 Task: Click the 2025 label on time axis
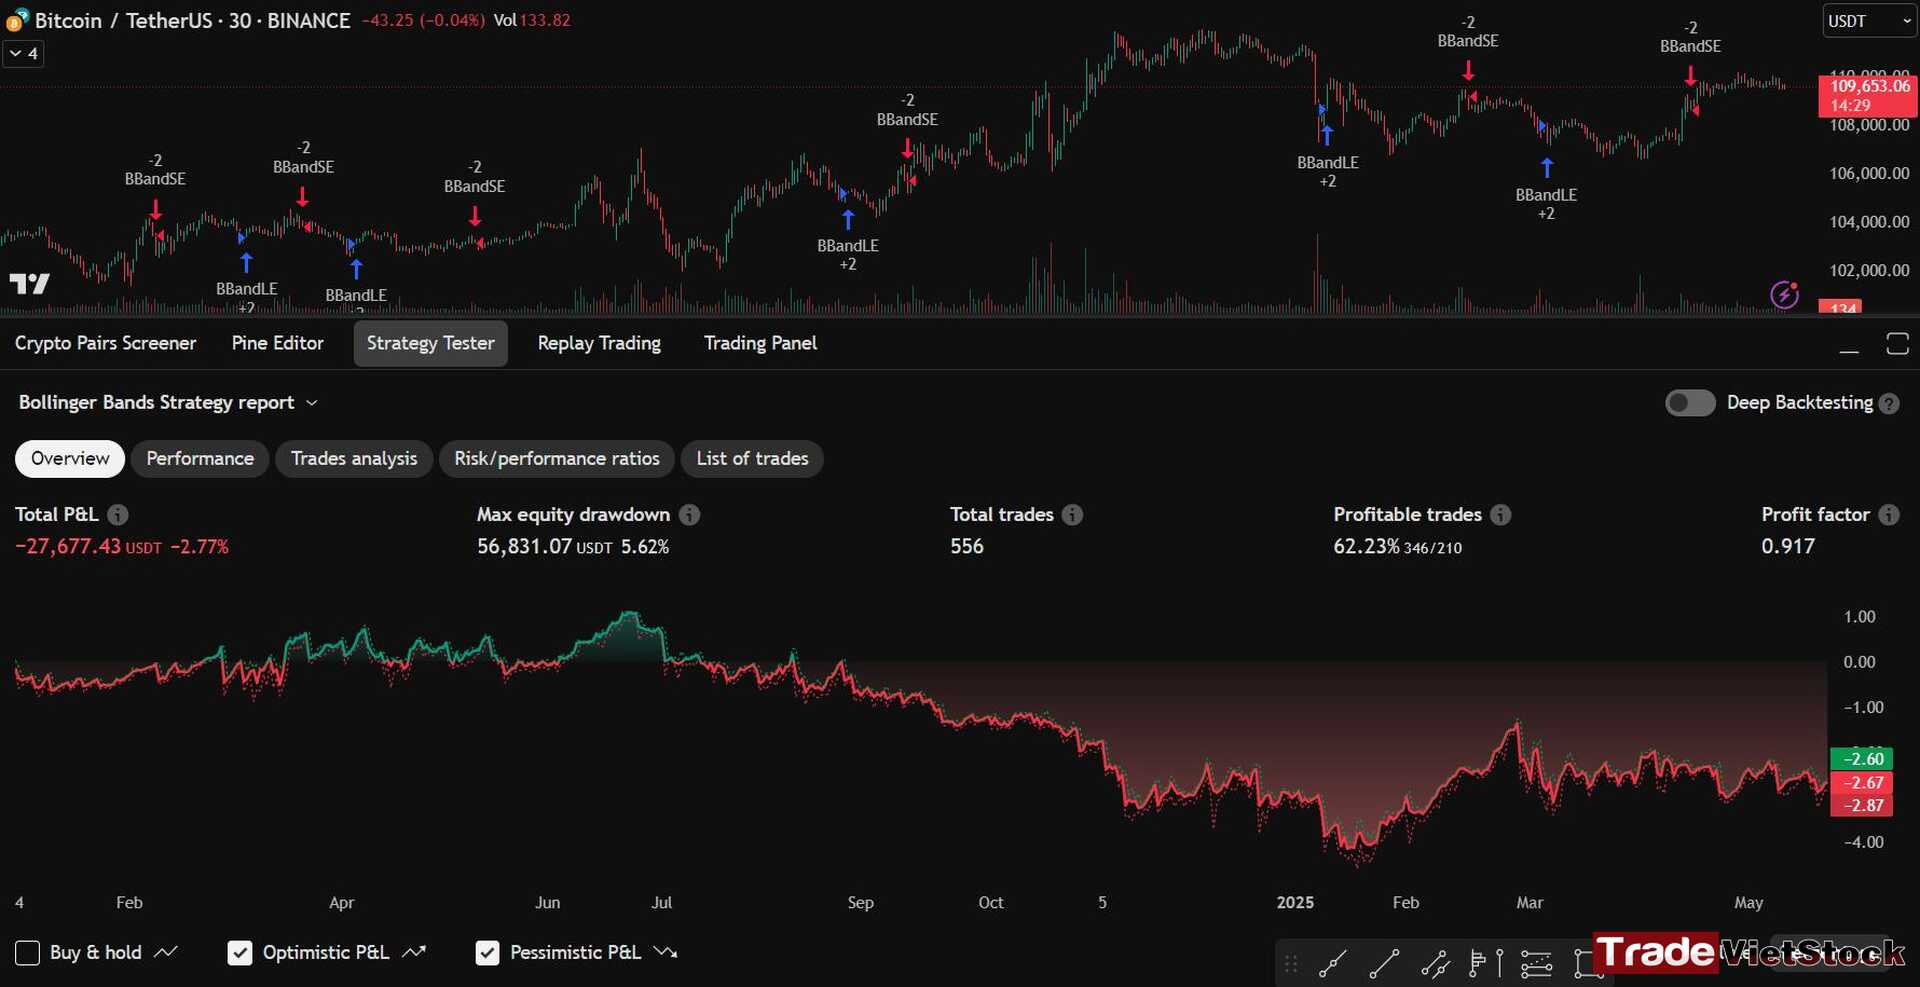coord(1295,903)
